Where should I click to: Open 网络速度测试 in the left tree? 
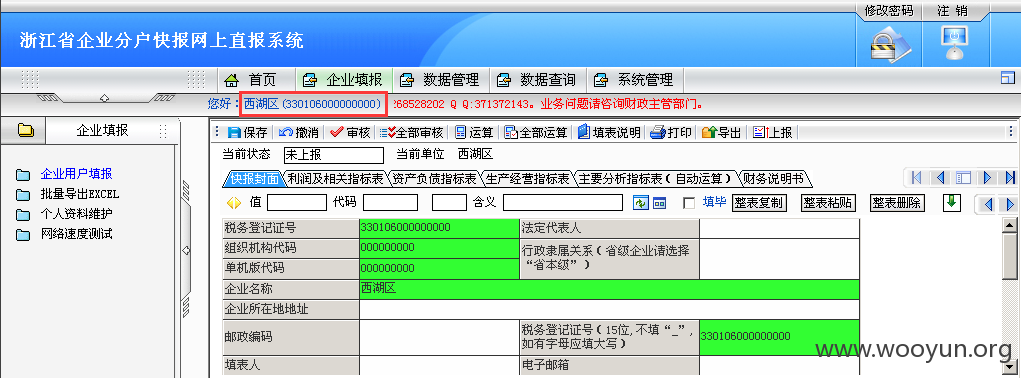tap(76, 234)
